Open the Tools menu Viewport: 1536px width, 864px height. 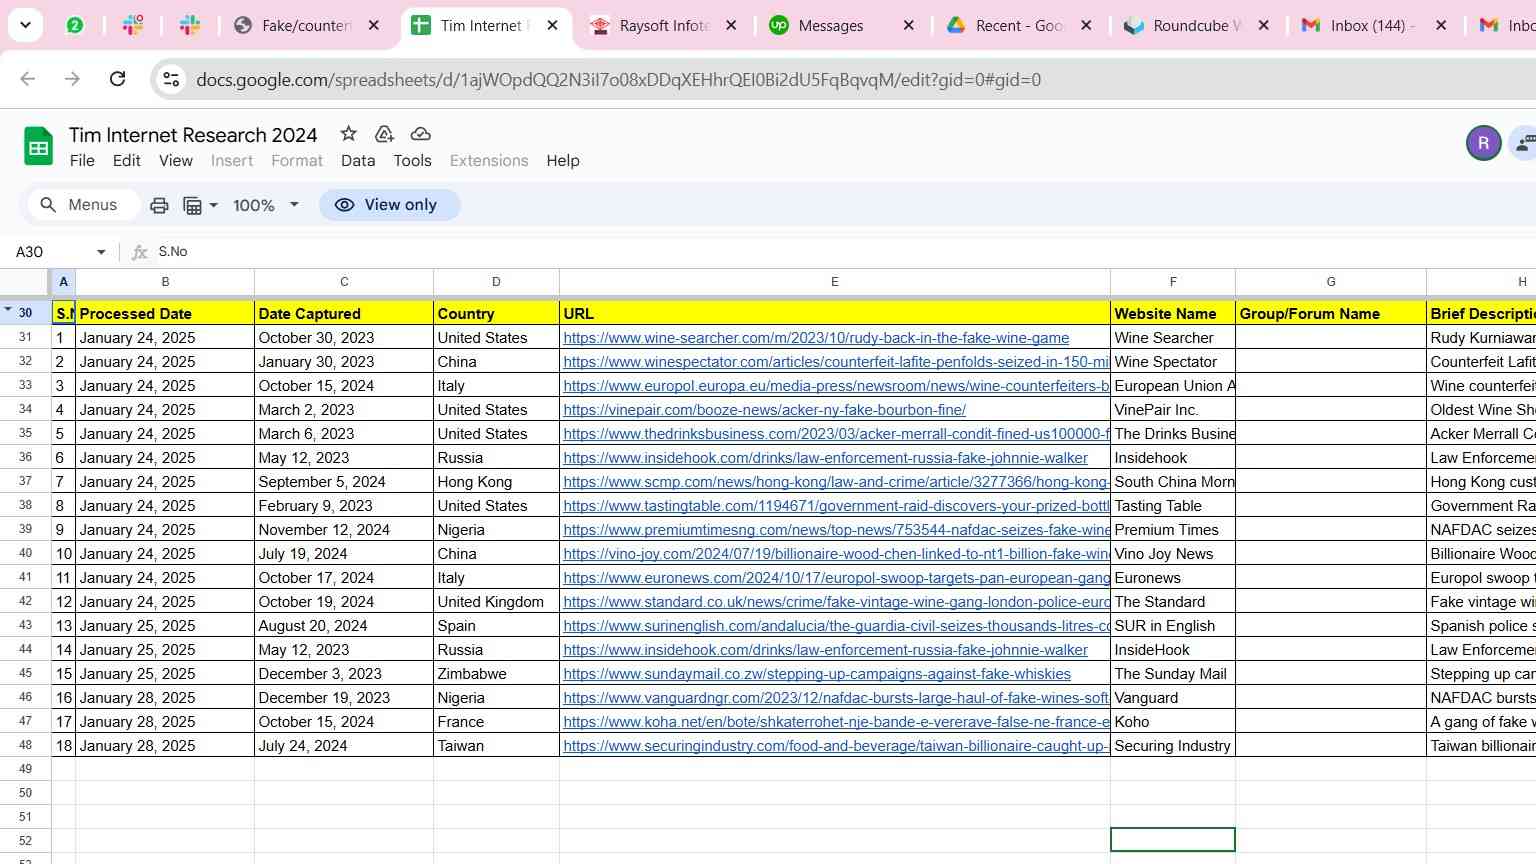pyautogui.click(x=412, y=161)
